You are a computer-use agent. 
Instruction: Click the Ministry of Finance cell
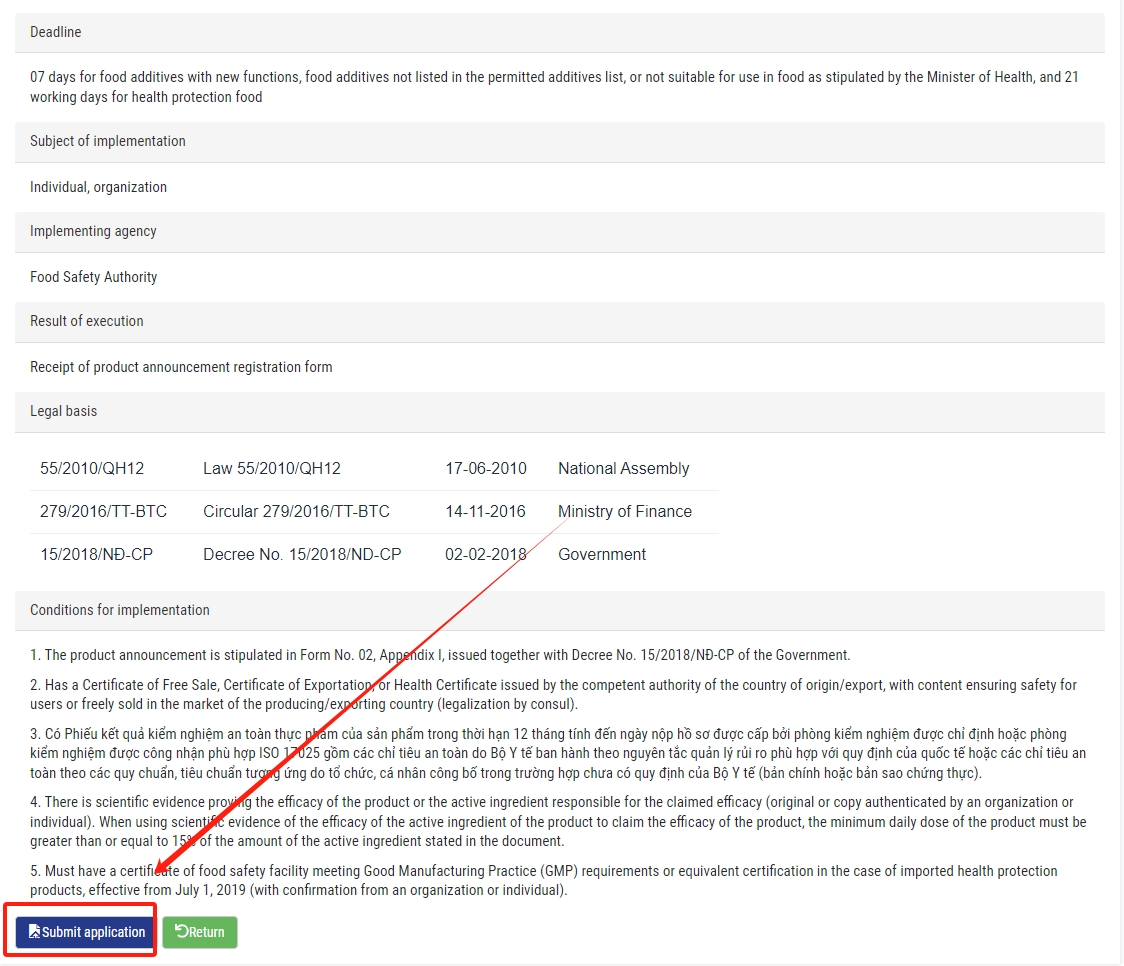click(625, 512)
